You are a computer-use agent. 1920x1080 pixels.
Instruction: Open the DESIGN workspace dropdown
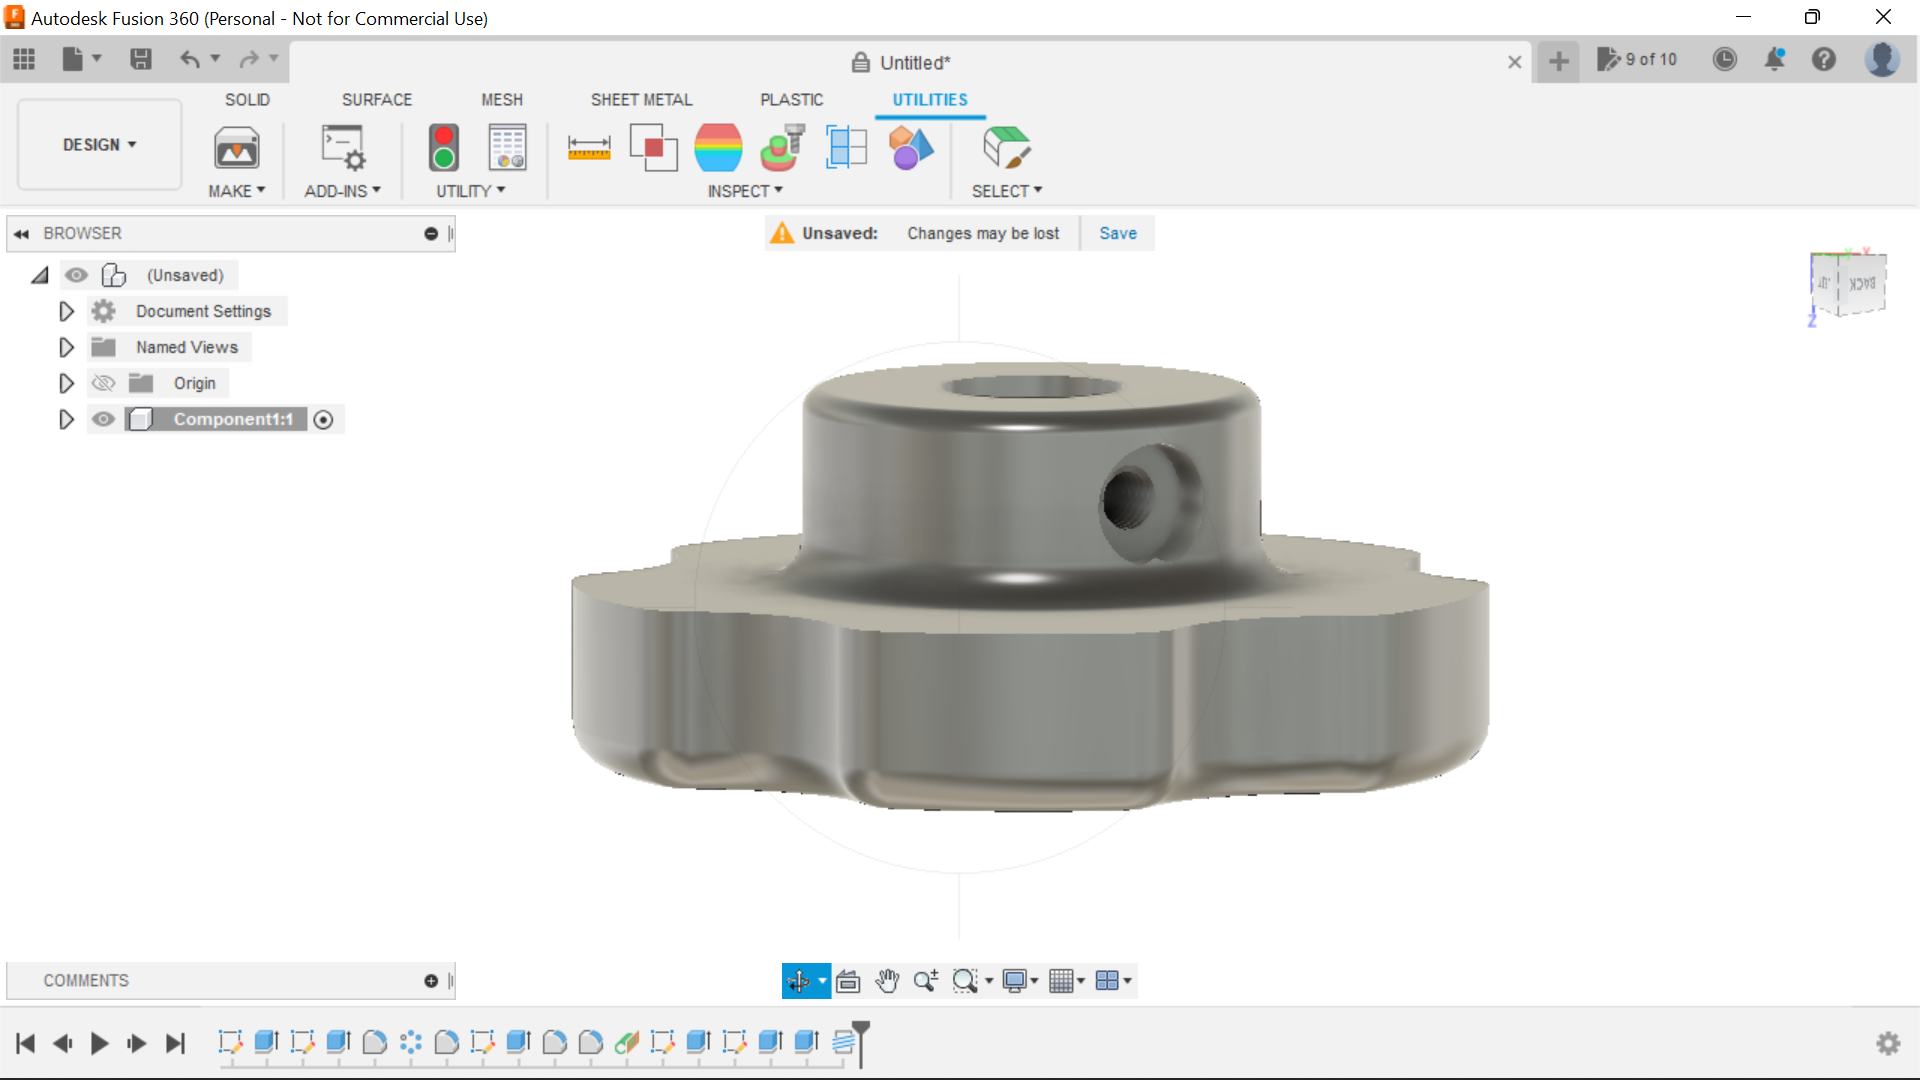coord(99,145)
